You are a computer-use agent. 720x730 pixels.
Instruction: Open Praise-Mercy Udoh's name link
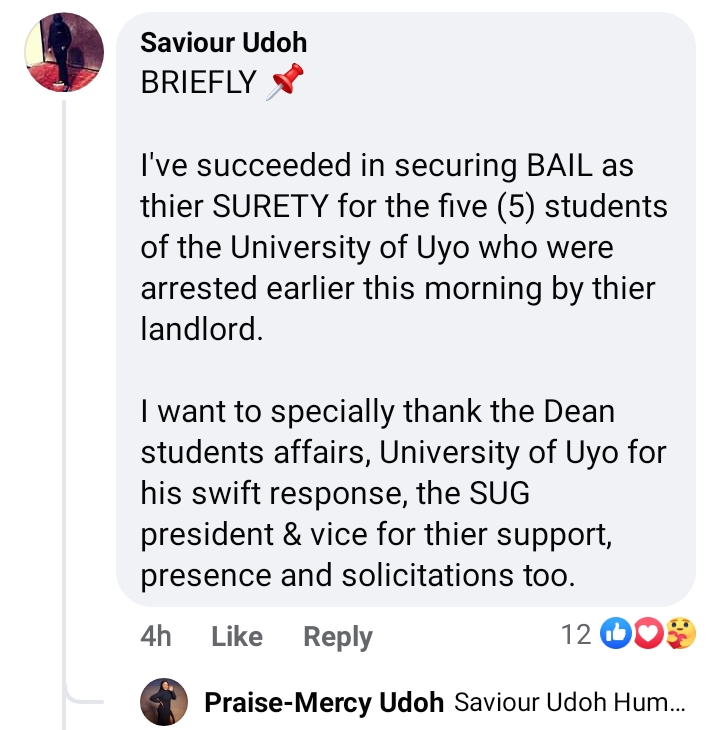324,703
